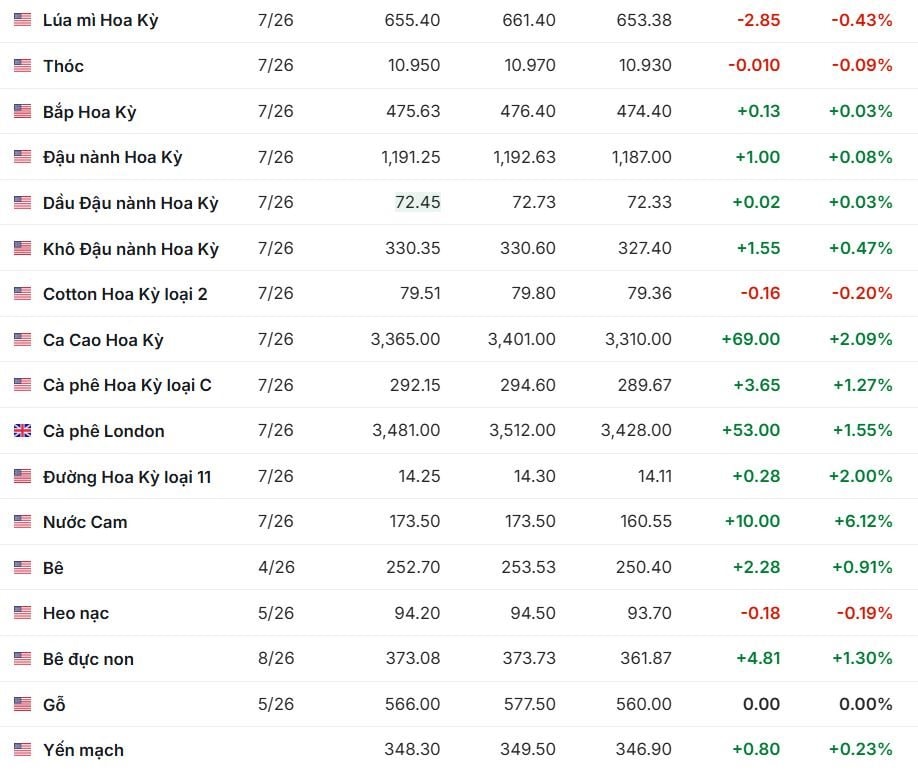
Task: Click the UK flag beside Cà phê London
Action: 22,431
